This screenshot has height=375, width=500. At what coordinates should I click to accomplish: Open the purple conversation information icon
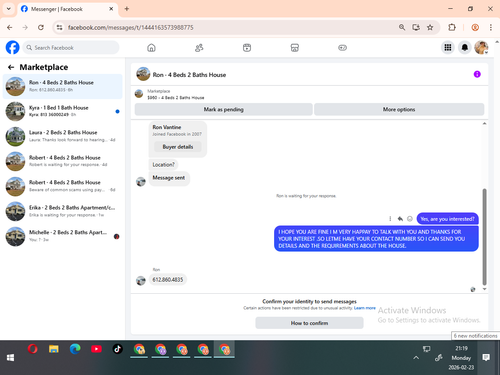477,74
